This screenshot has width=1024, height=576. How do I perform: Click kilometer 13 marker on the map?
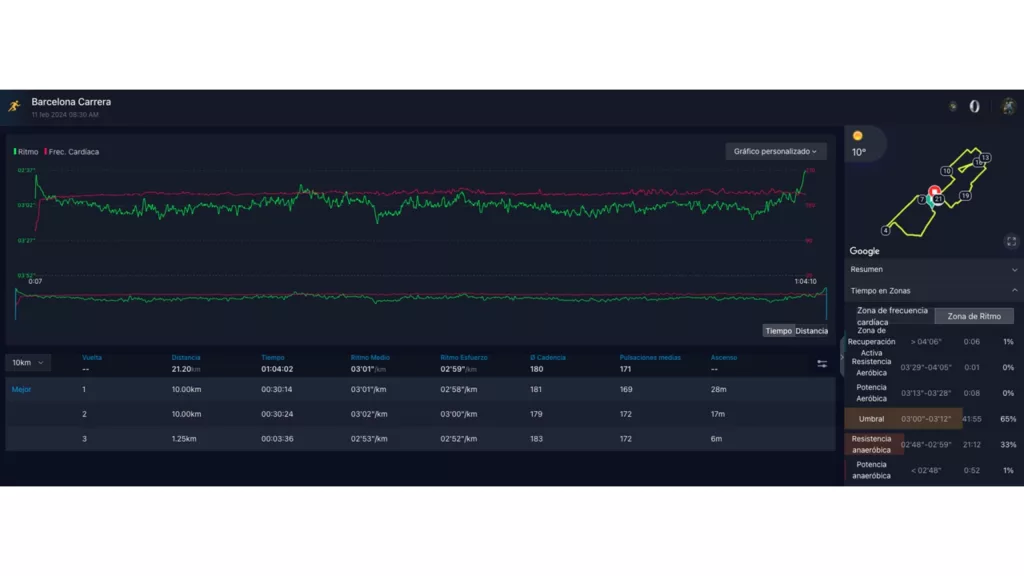point(985,158)
